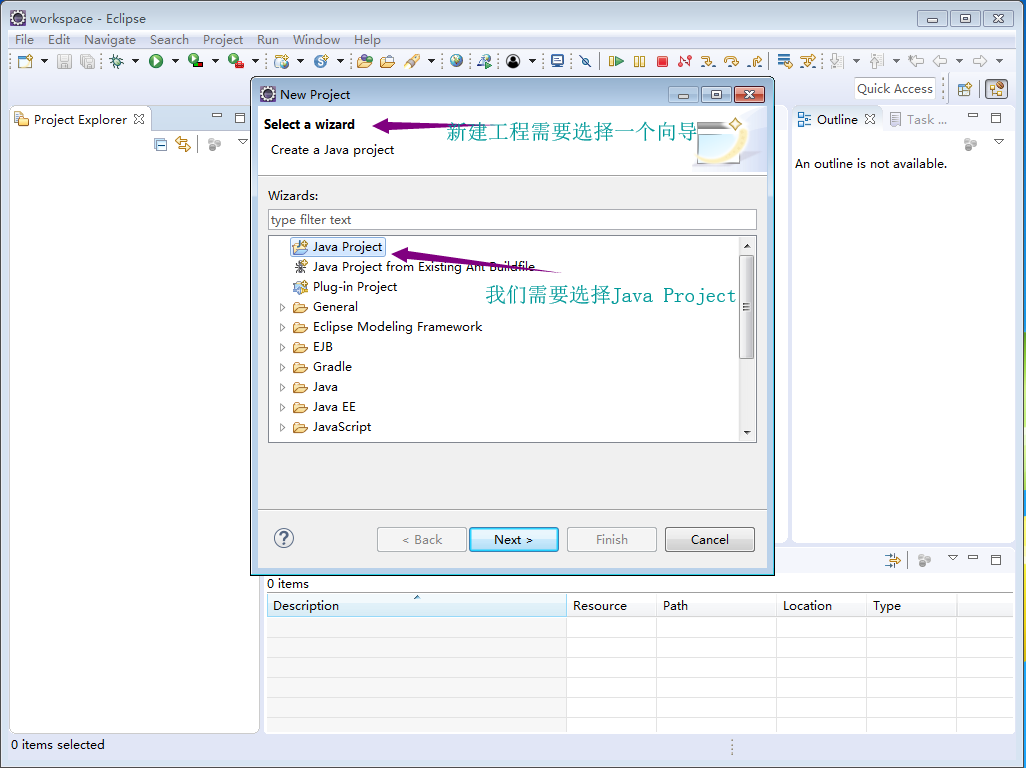Image resolution: width=1026 pixels, height=768 pixels.
Task: Expand the EJB wizard folder
Action: (x=282, y=347)
